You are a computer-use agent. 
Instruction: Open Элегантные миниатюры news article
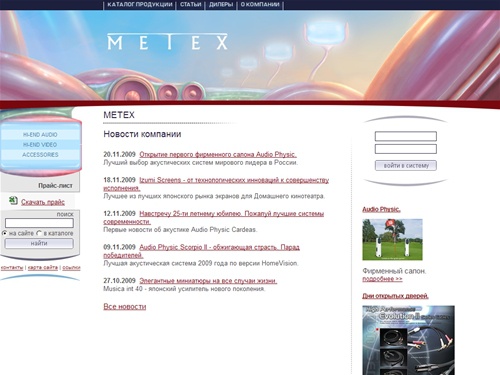pos(208,281)
